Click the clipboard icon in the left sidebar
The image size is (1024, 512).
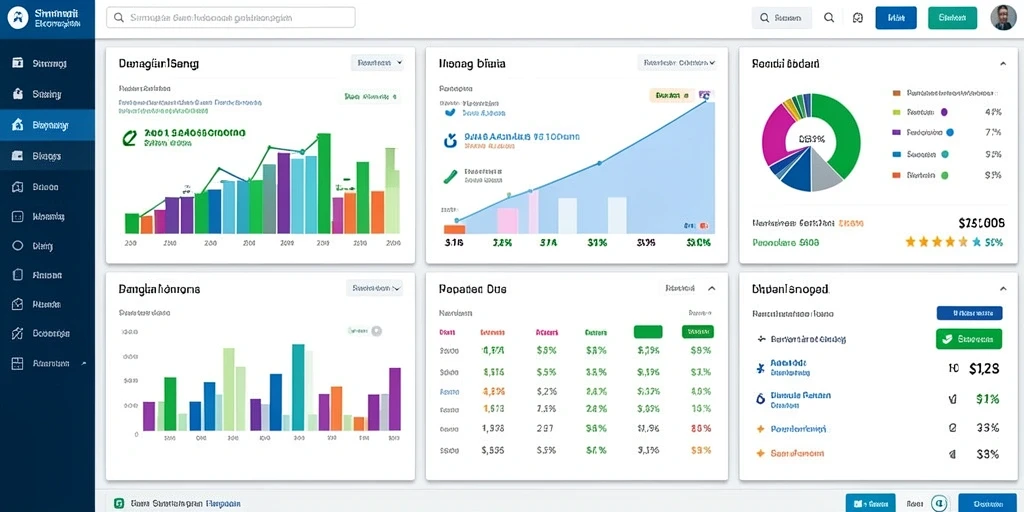pyautogui.click(x=18, y=274)
